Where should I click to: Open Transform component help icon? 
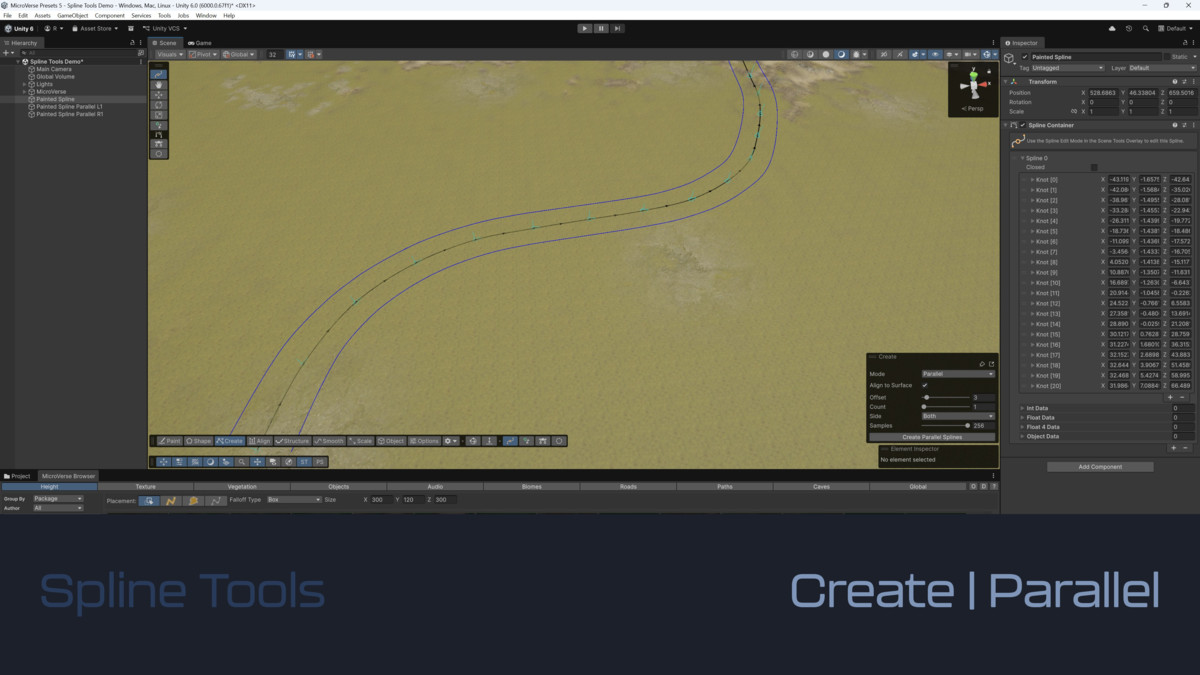[x=1175, y=82]
